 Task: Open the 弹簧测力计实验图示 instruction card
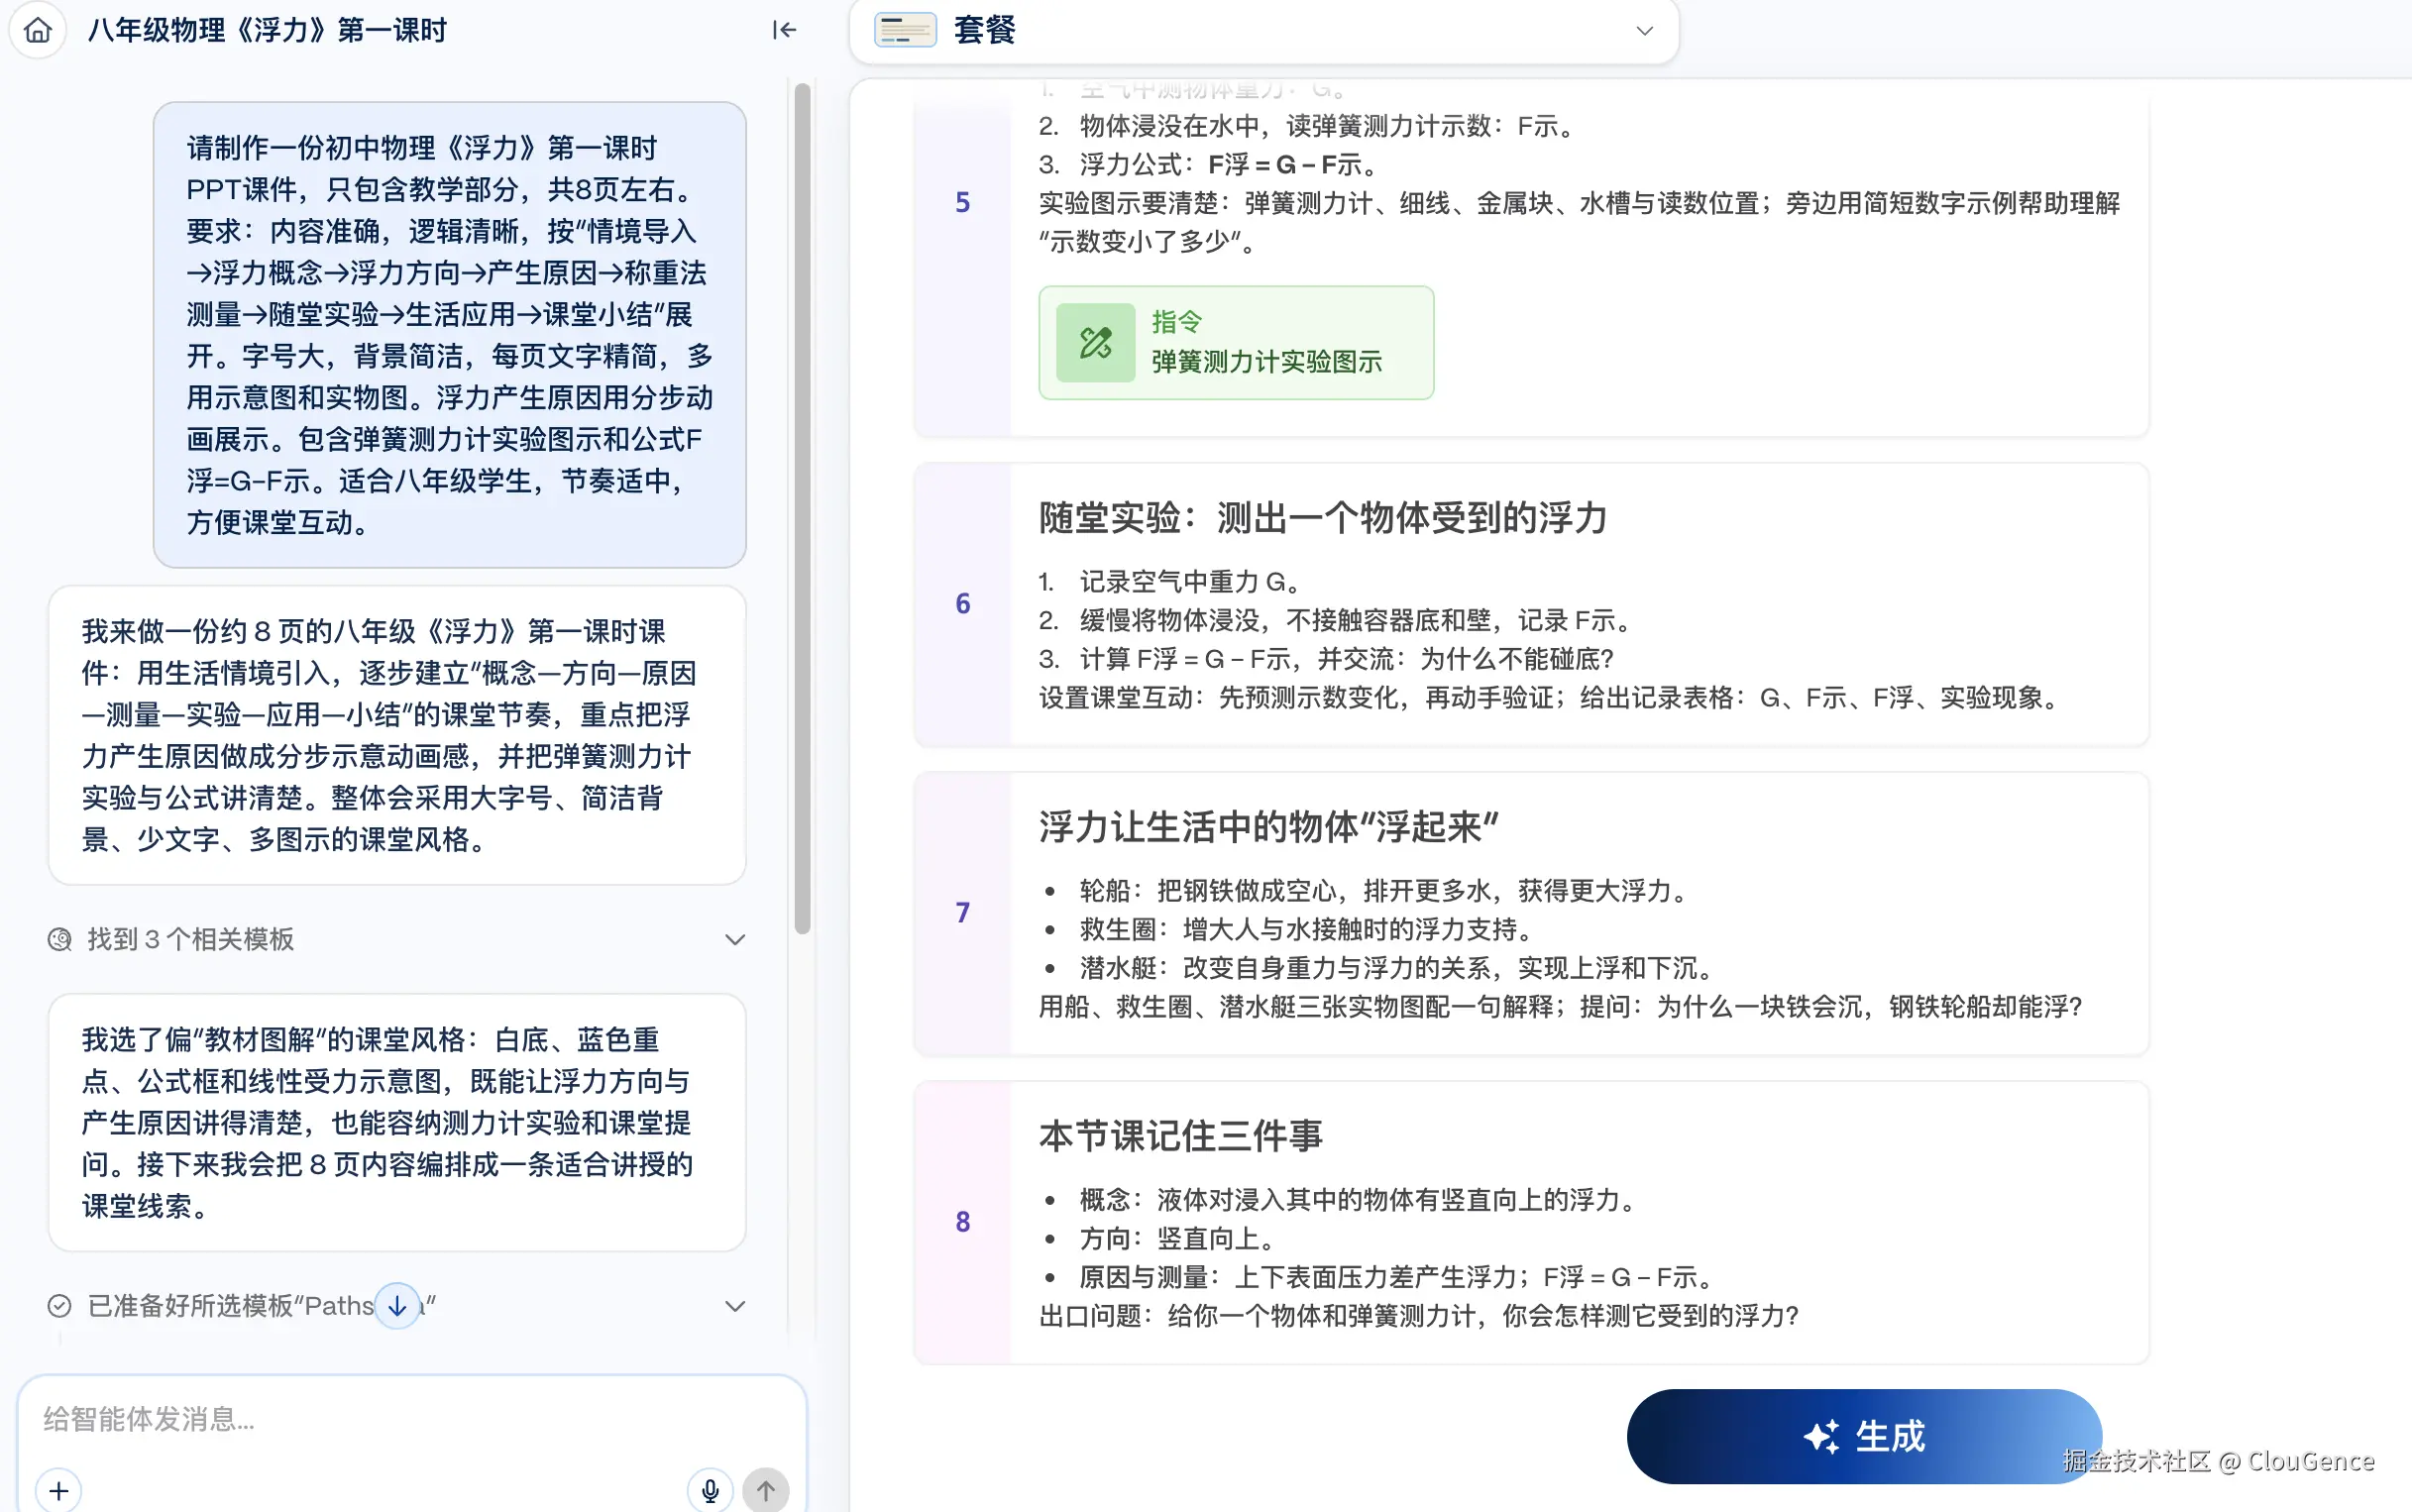click(1236, 343)
